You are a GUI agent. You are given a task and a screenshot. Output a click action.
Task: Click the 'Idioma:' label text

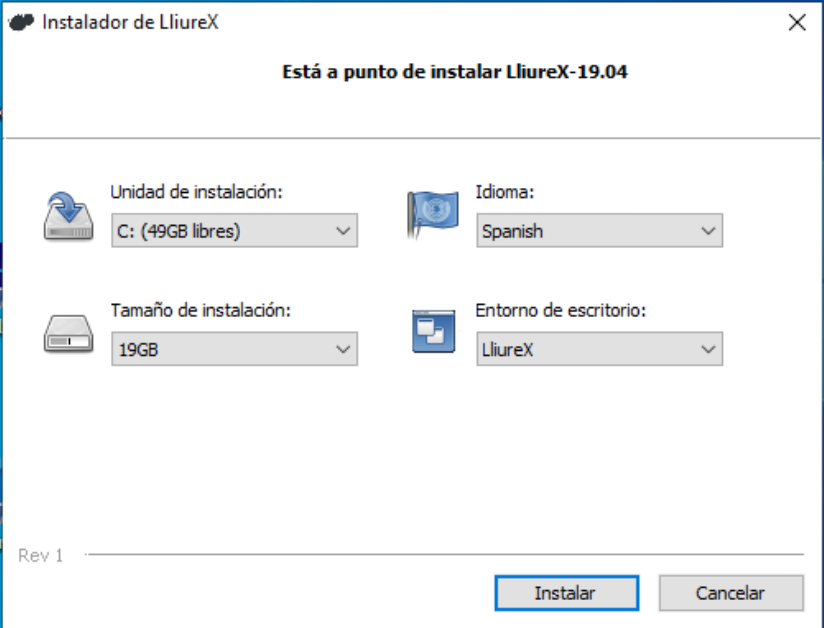pos(504,192)
